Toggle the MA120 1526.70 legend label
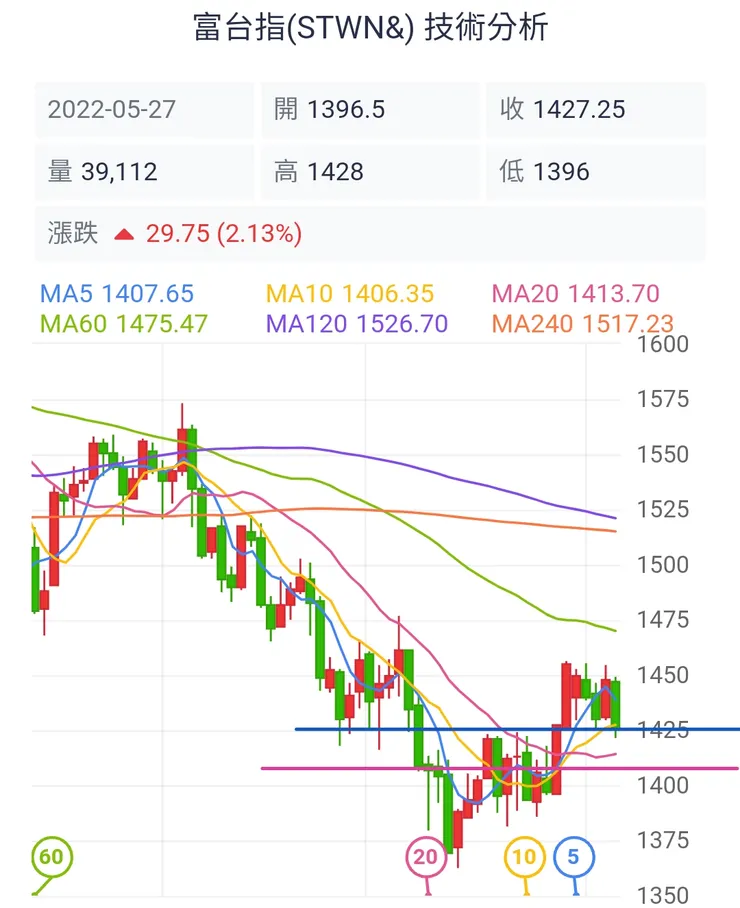 coord(357,324)
